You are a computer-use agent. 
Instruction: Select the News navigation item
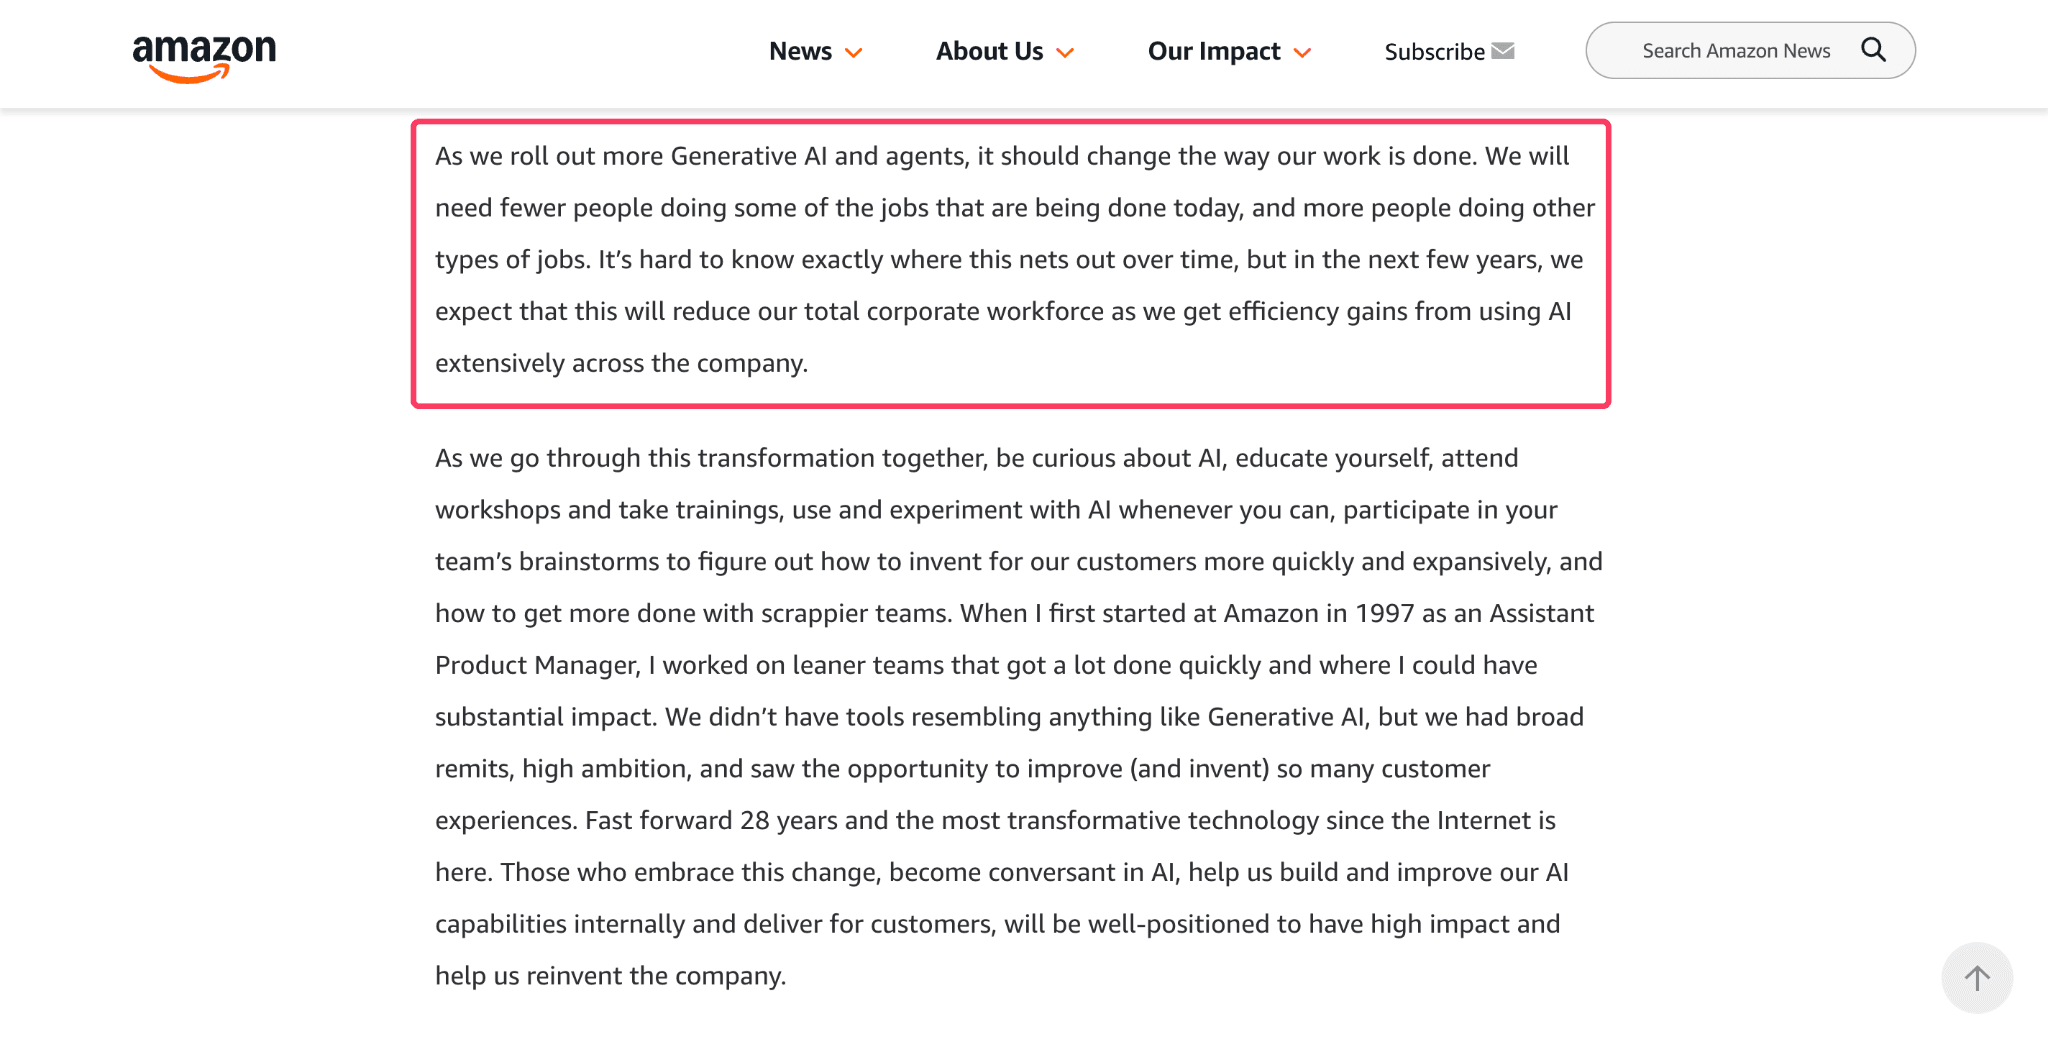pos(800,51)
